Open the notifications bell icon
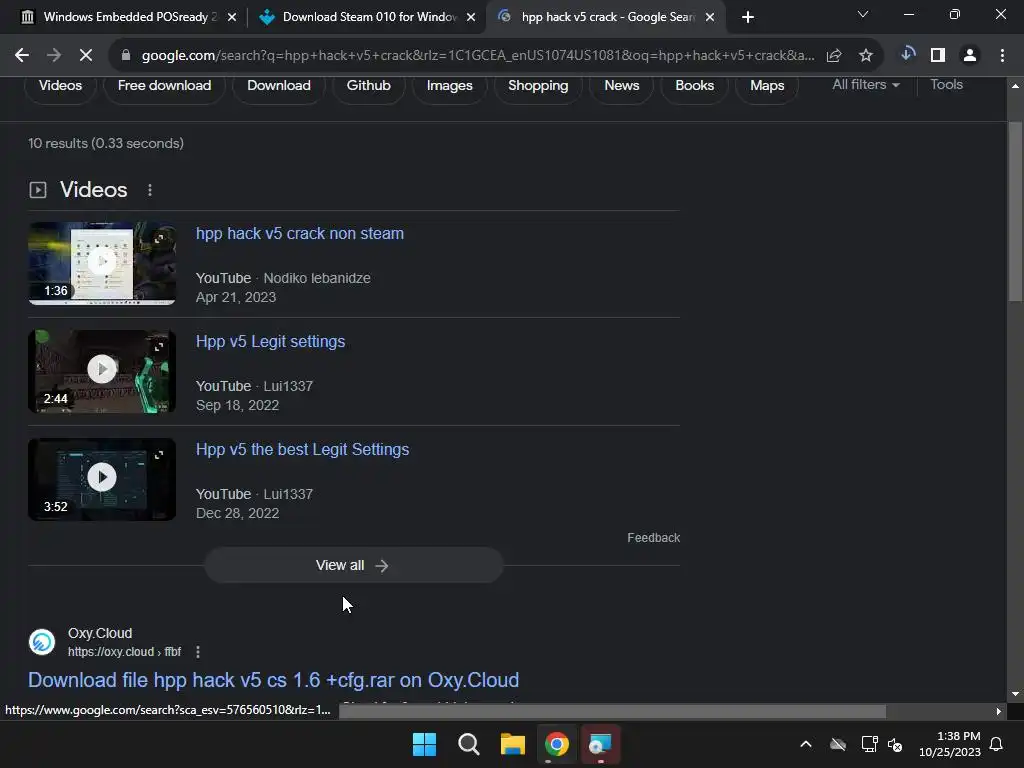 click(x=997, y=744)
